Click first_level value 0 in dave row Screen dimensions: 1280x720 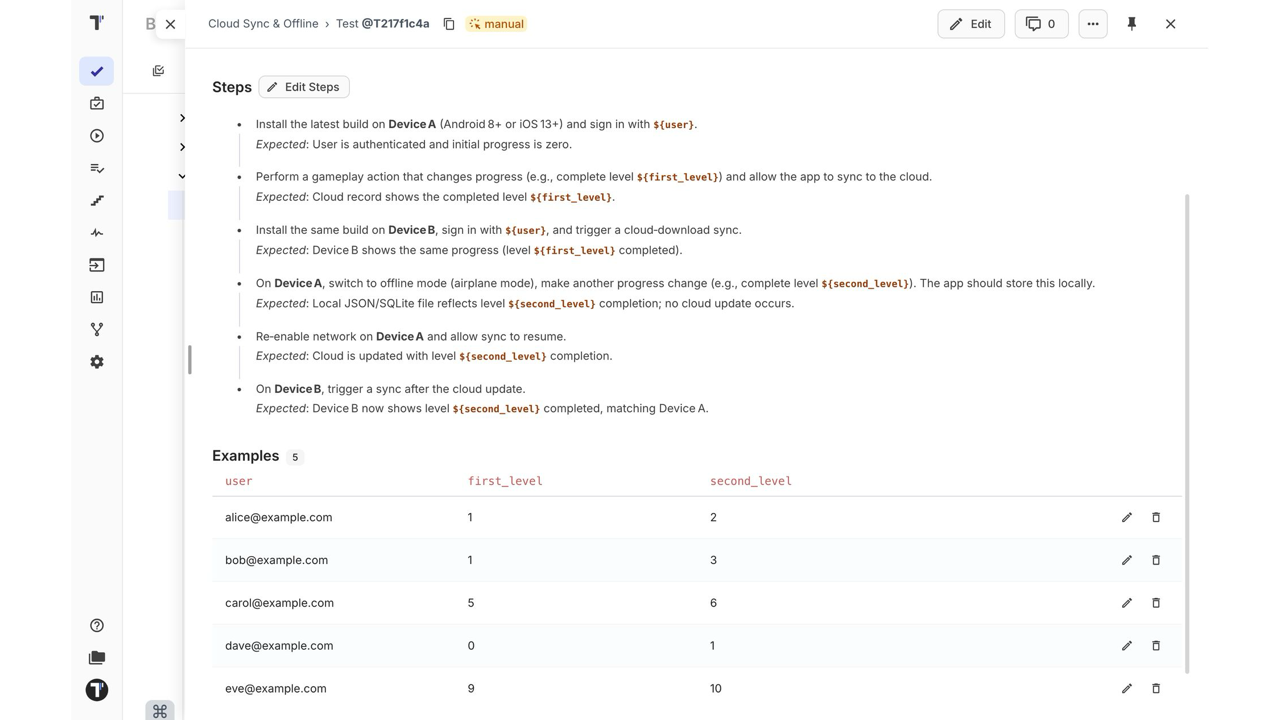471,646
